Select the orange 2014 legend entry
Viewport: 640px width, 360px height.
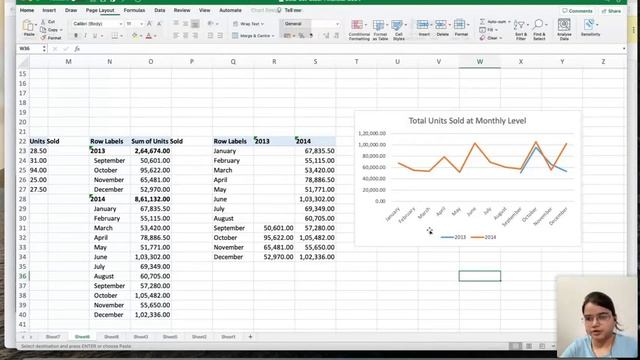(484, 237)
